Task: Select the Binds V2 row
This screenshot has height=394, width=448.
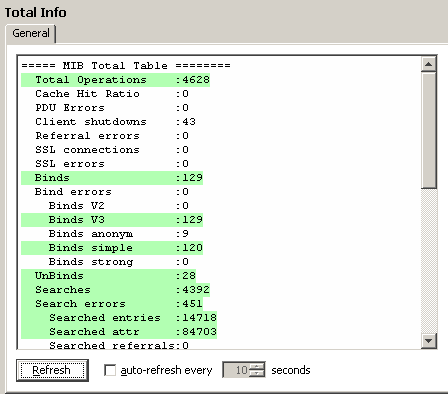Action: point(119,206)
